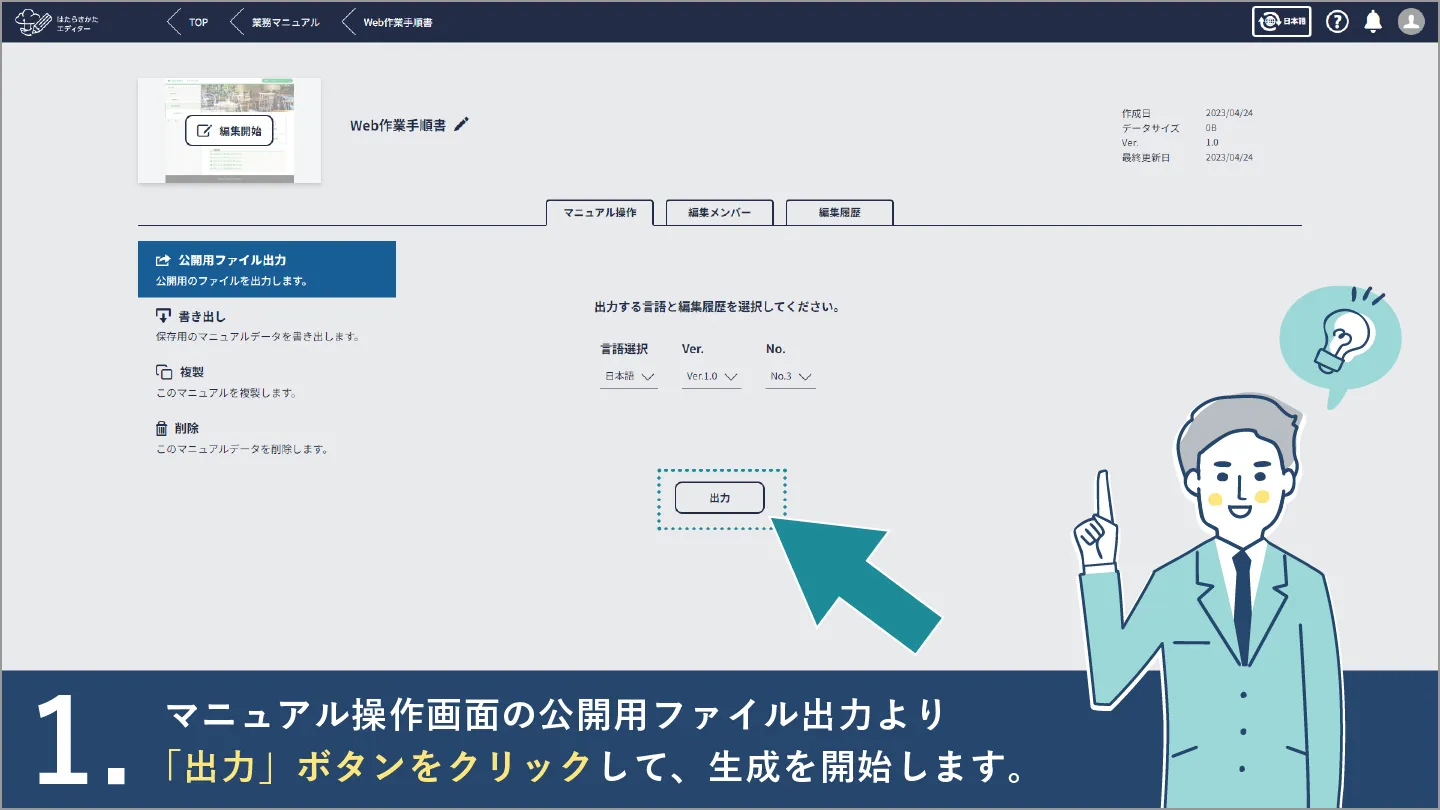The width and height of the screenshot is (1440, 810).
Task: Switch to the 編集履歴 tab
Action: click(x=839, y=213)
